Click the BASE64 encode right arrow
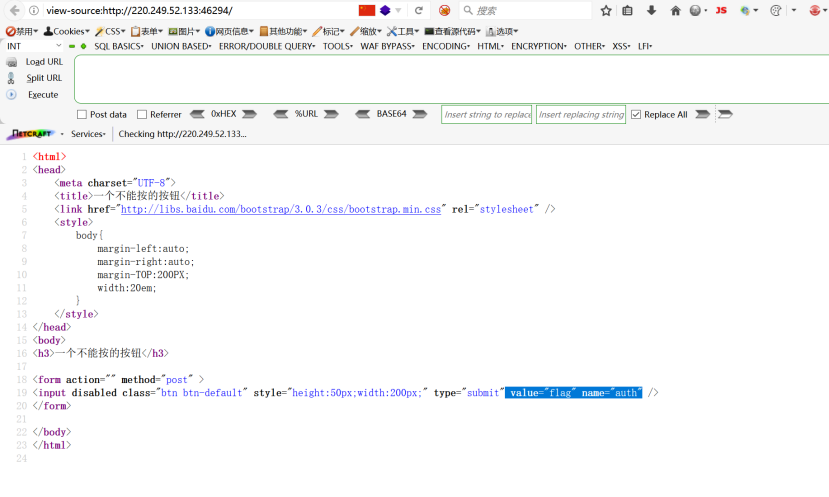The image size is (829, 497). (420, 114)
